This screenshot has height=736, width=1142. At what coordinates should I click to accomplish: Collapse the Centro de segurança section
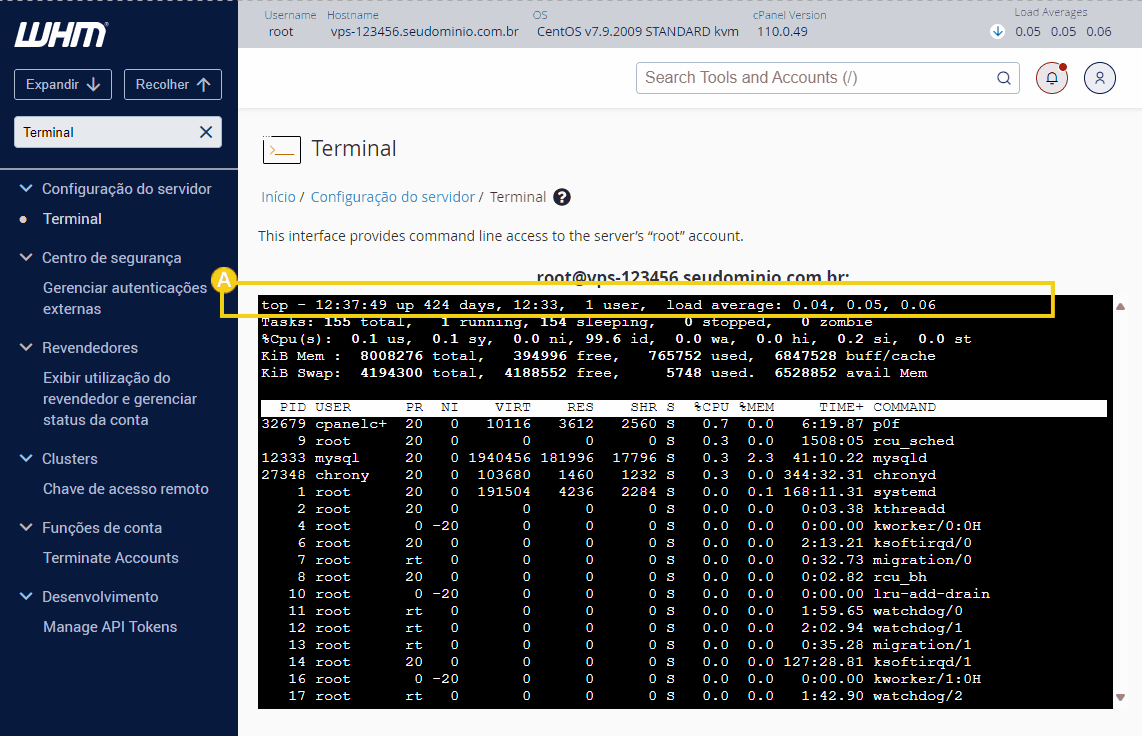[24, 257]
